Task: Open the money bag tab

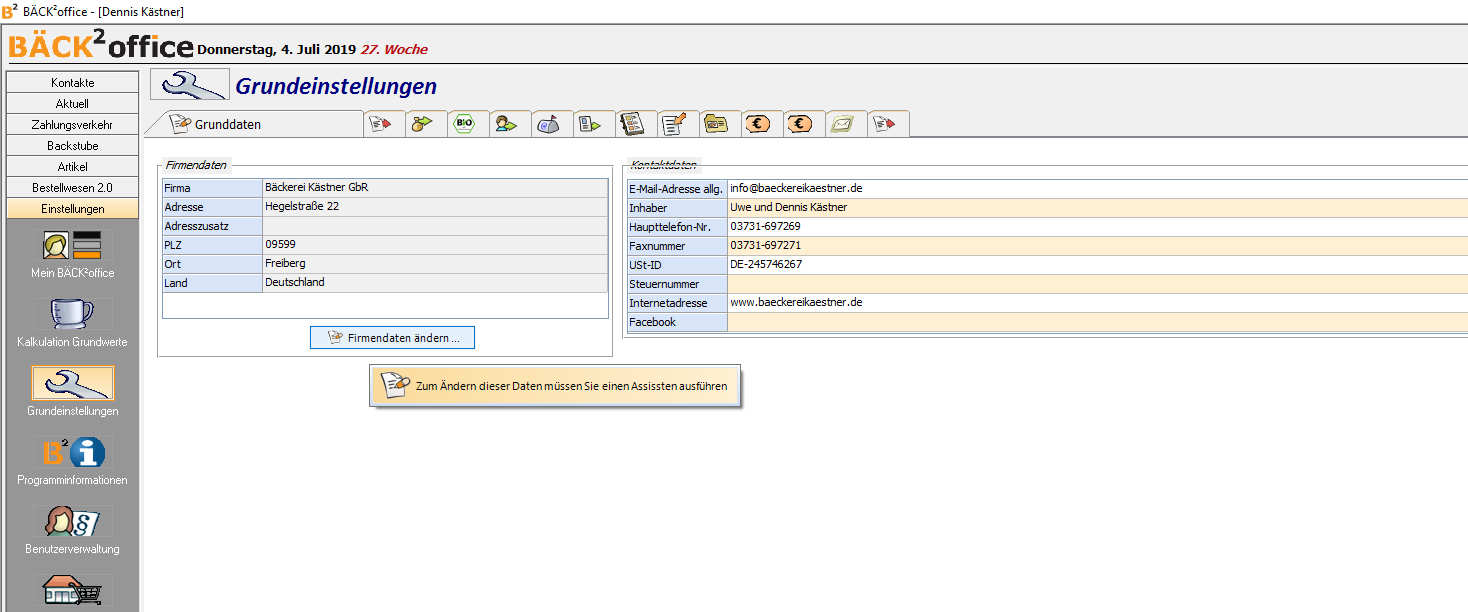Action: (x=422, y=124)
